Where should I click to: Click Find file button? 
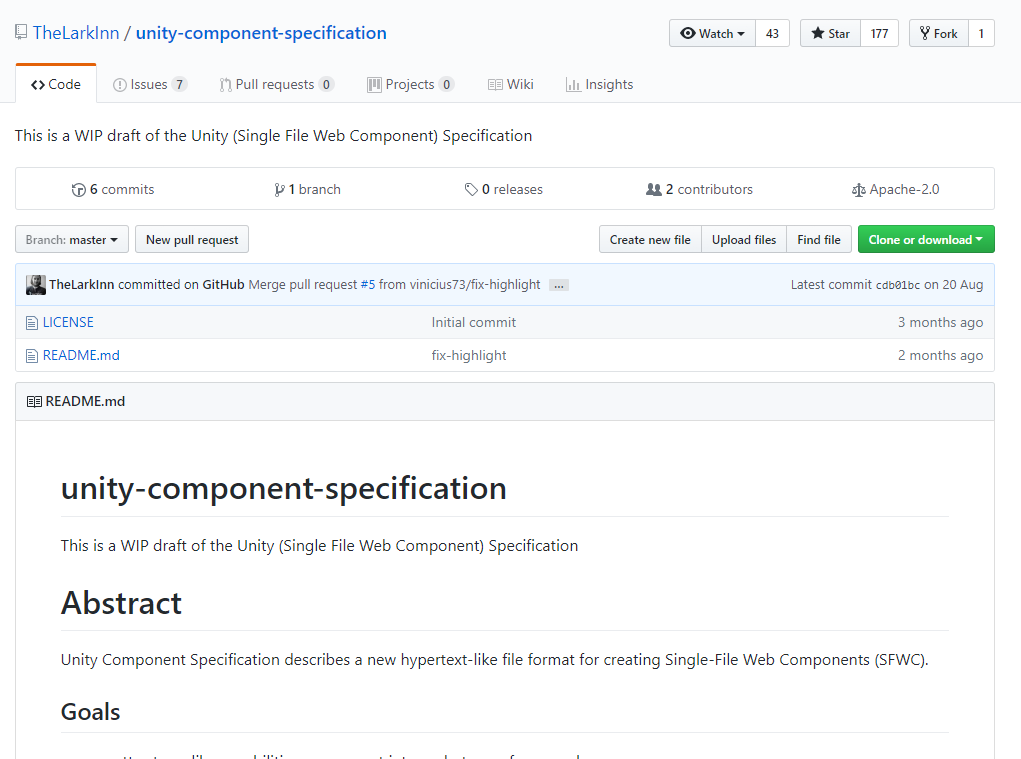point(818,240)
